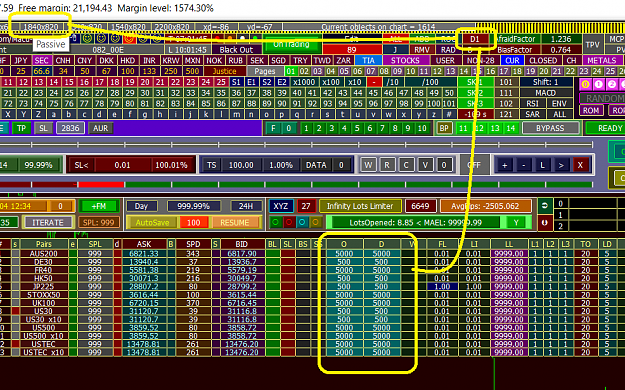
Task: Click the cyan circle icon below 27
Action: [302, 222]
